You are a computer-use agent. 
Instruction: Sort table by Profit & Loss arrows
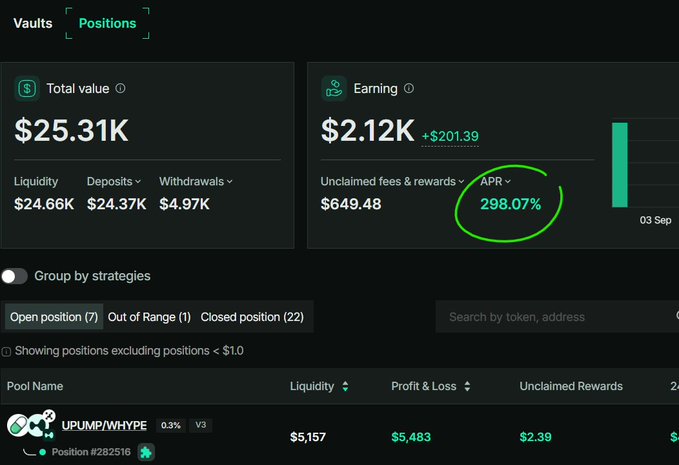coord(467,386)
